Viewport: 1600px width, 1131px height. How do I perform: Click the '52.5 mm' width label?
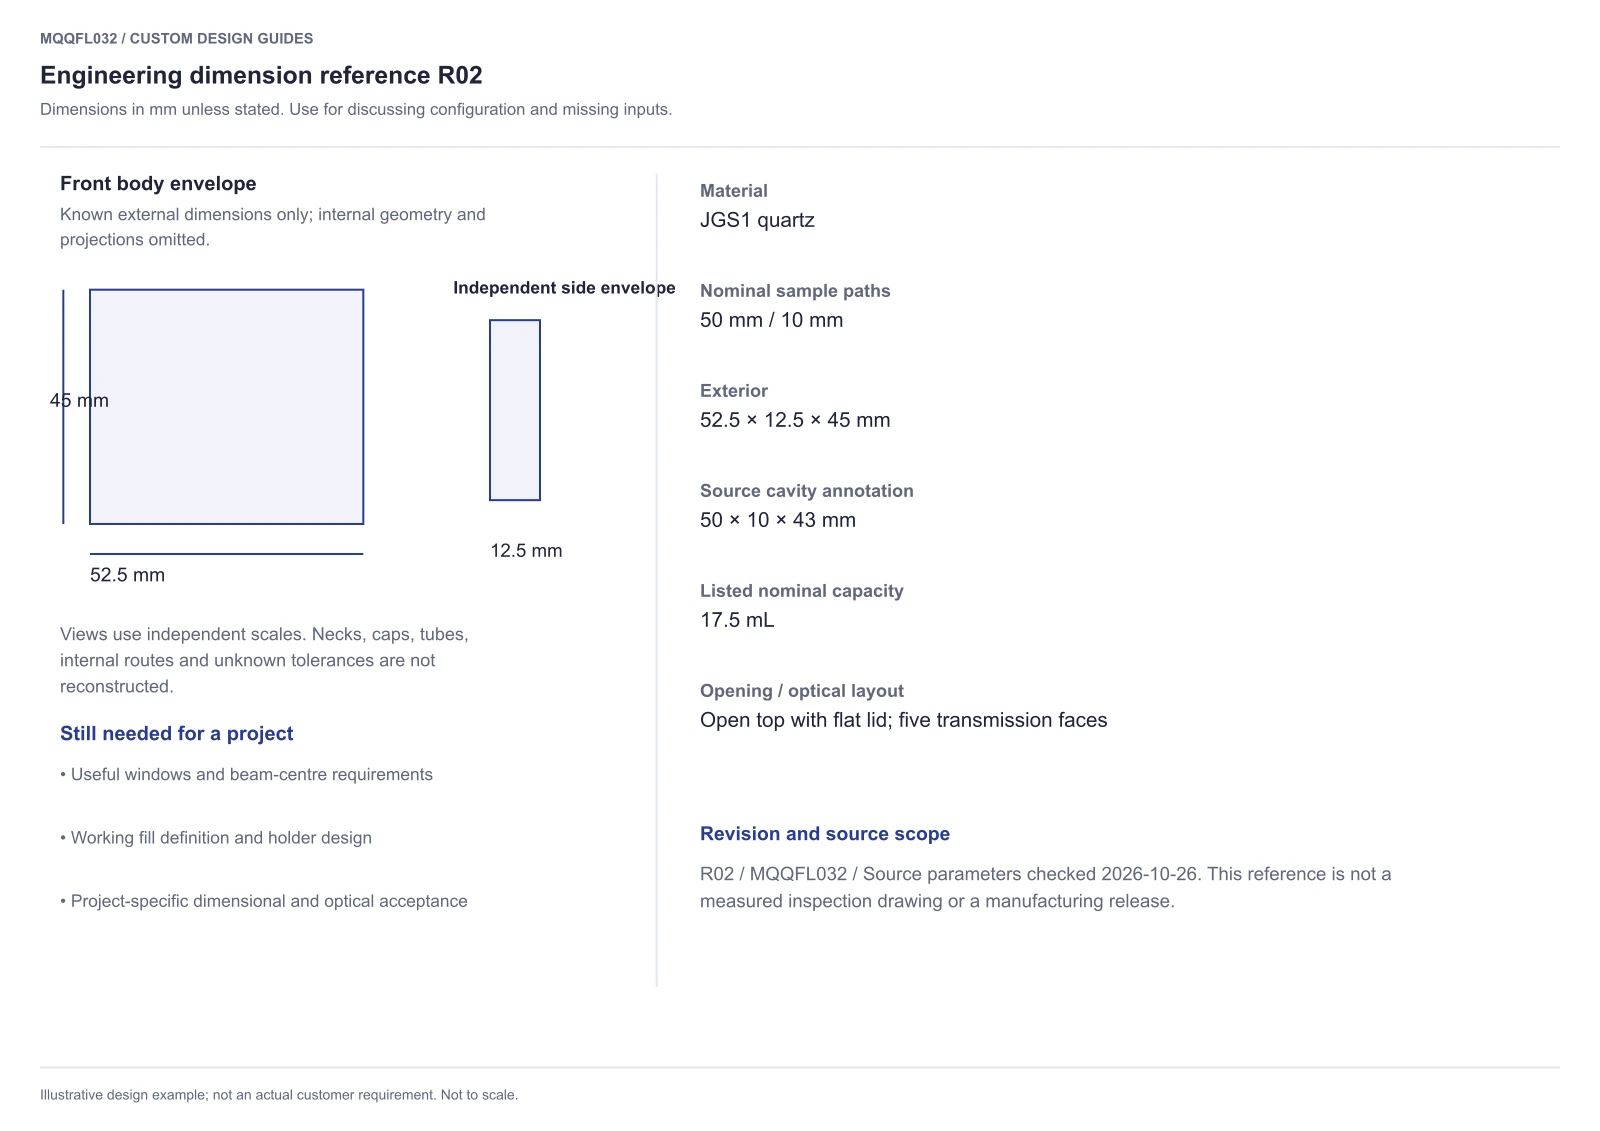(x=127, y=575)
